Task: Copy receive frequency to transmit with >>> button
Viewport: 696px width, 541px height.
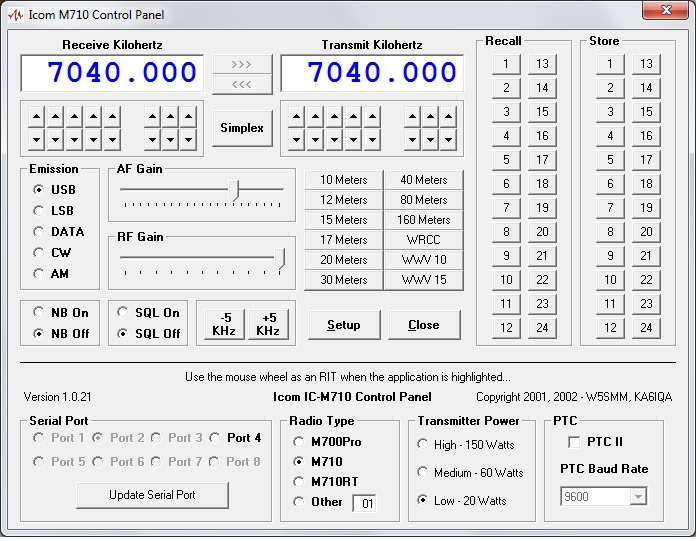Action: [x=242, y=65]
